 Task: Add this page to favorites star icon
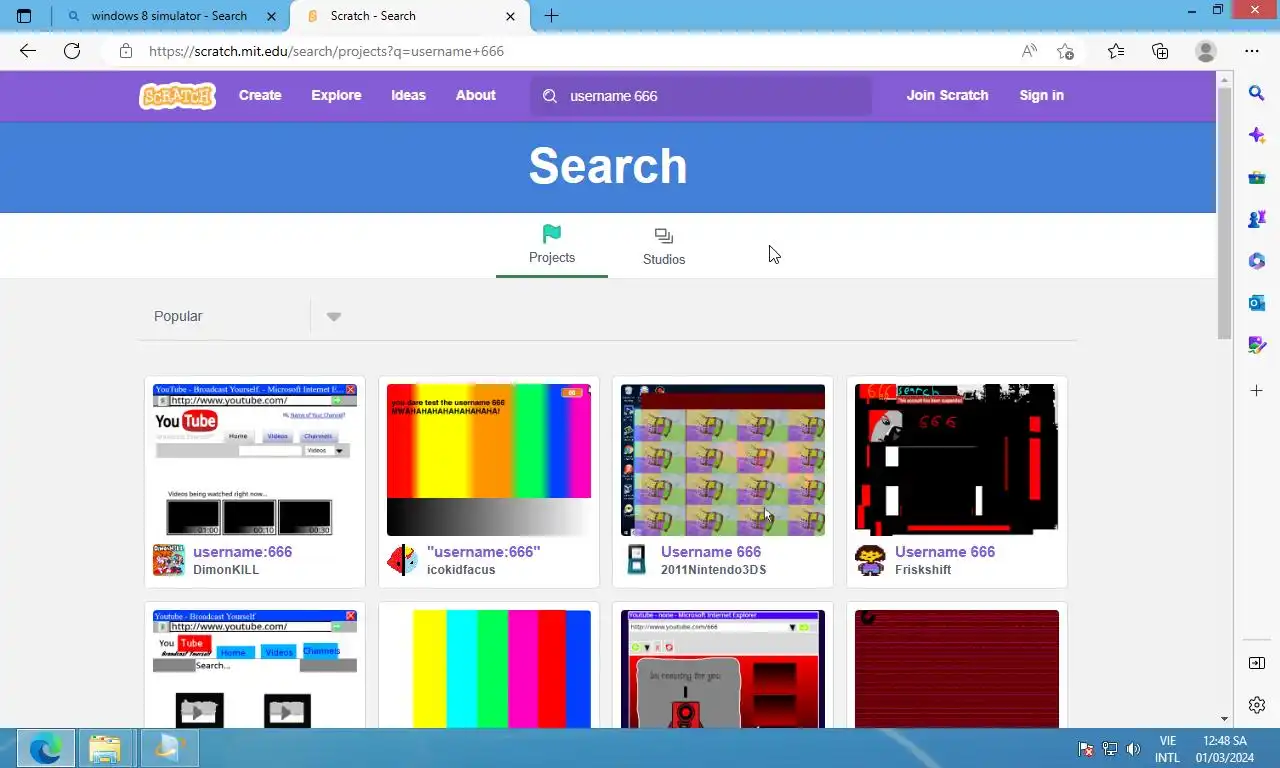pyautogui.click(x=1065, y=51)
